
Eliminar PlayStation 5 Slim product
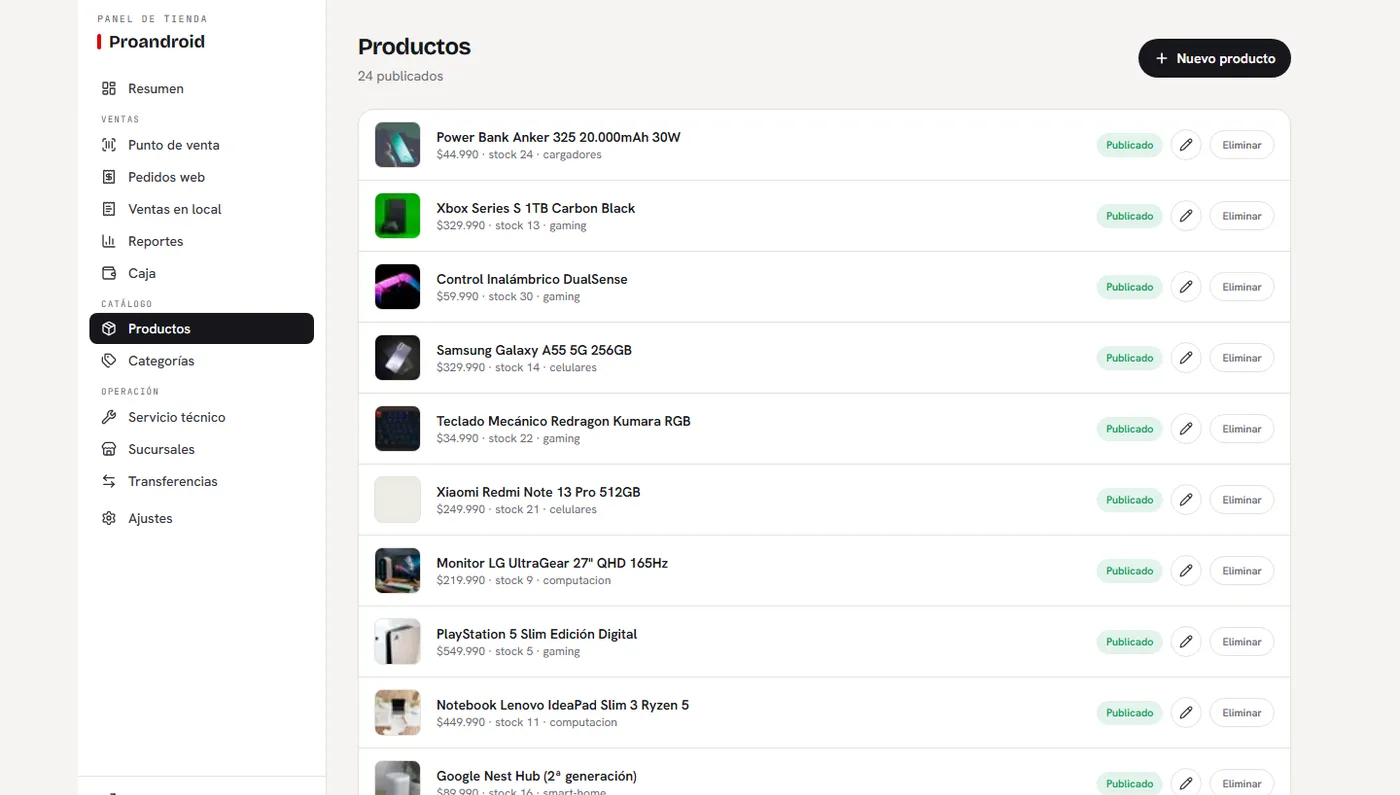1242,642
